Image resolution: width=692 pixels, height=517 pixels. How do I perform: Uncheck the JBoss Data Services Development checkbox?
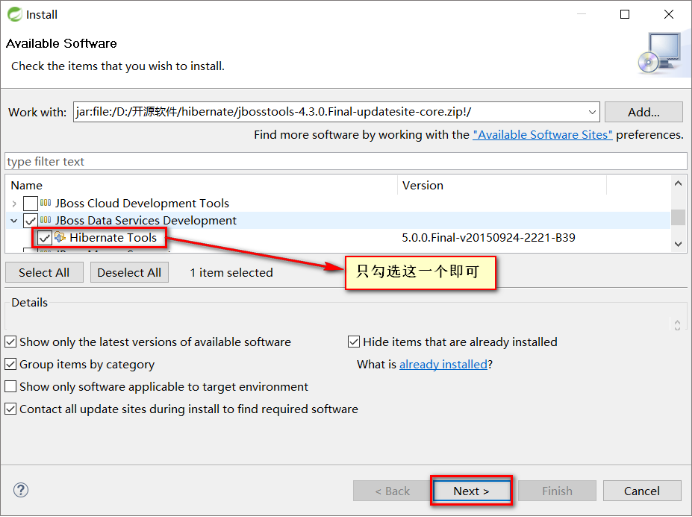click(x=30, y=220)
